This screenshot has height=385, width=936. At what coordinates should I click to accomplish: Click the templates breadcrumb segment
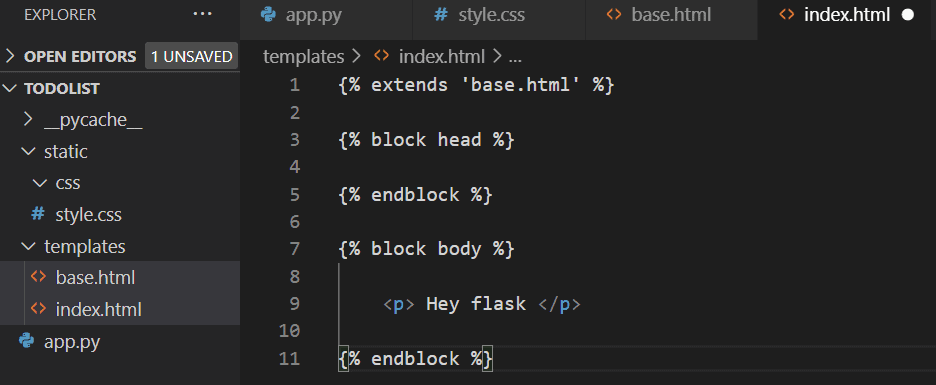[303, 57]
